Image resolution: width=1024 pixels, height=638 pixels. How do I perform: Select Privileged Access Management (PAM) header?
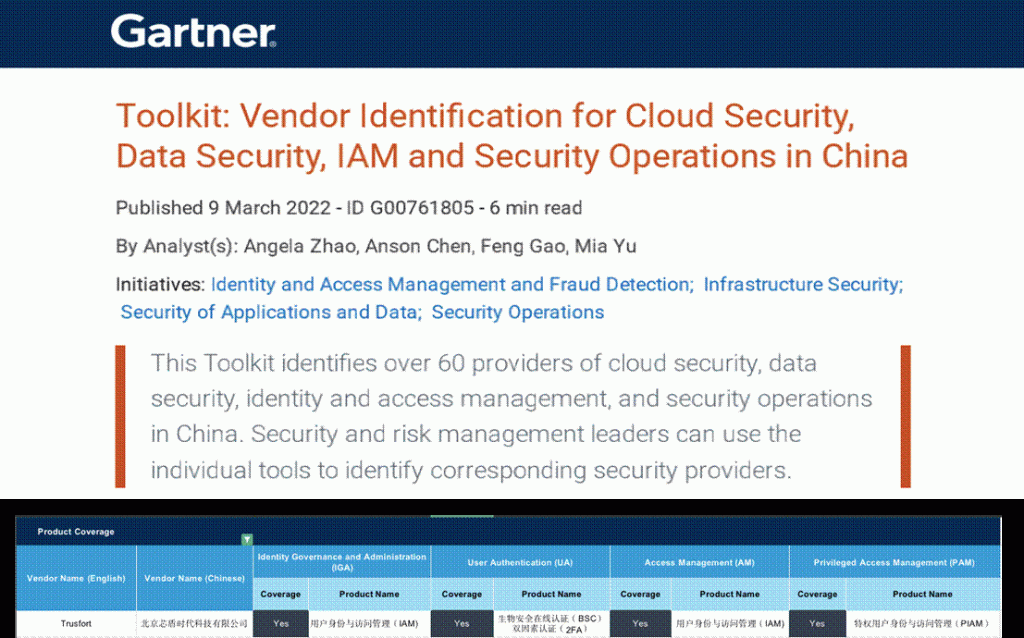[x=894, y=562]
